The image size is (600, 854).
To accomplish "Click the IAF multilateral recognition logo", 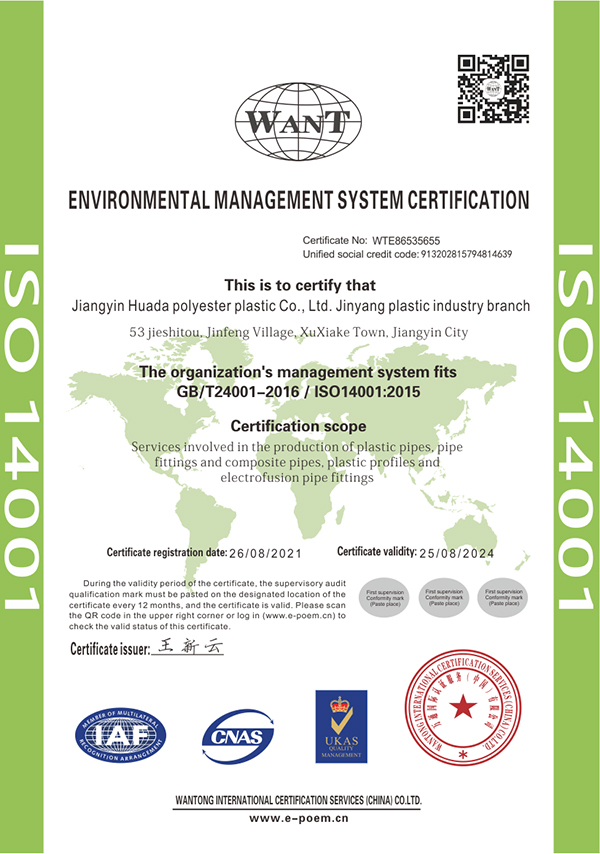I will pyautogui.click(x=120, y=735).
